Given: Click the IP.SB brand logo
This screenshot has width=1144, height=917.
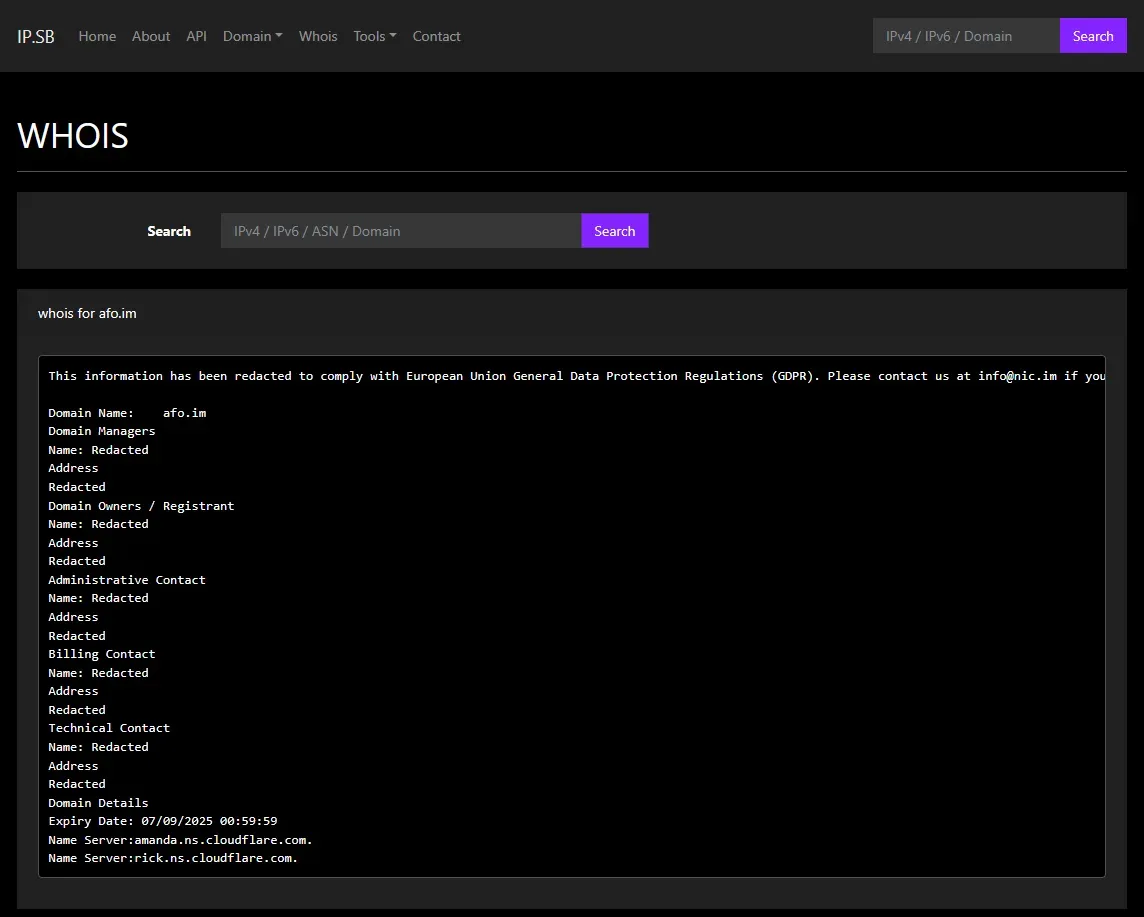Looking at the screenshot, I should point(36,36).
